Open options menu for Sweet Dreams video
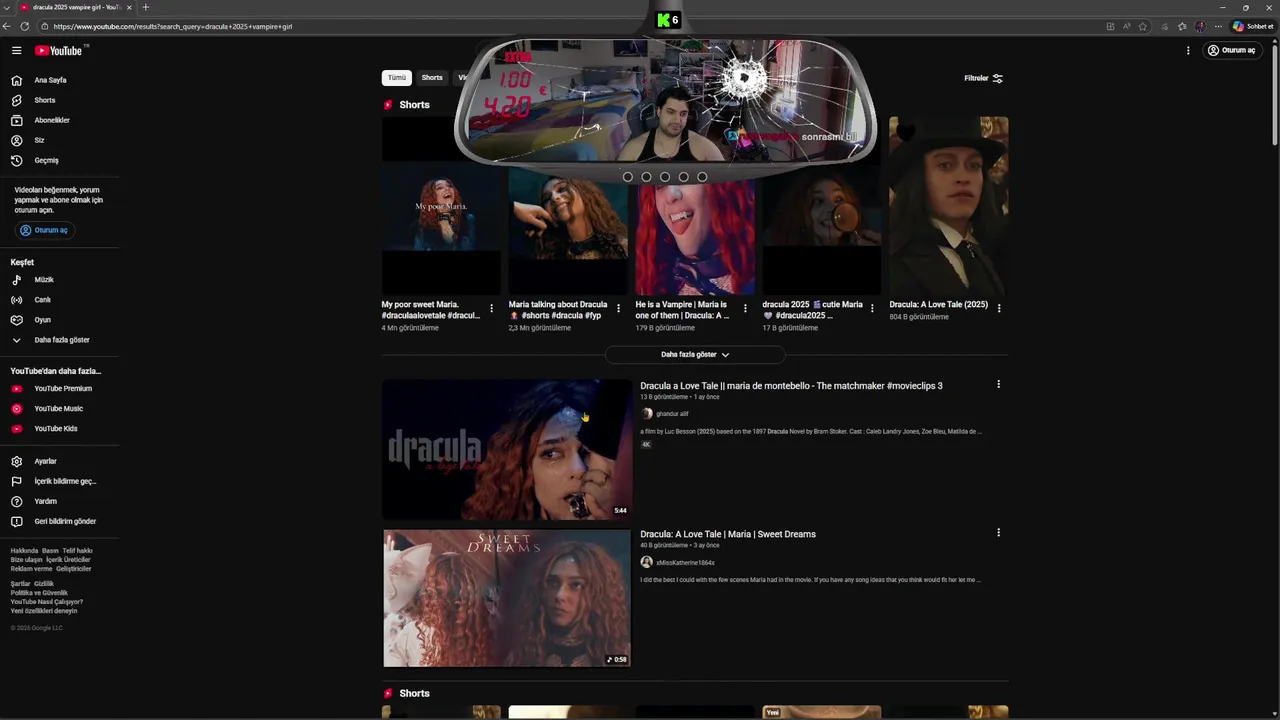The image size is (1280, 720). (x=998, y=533)
